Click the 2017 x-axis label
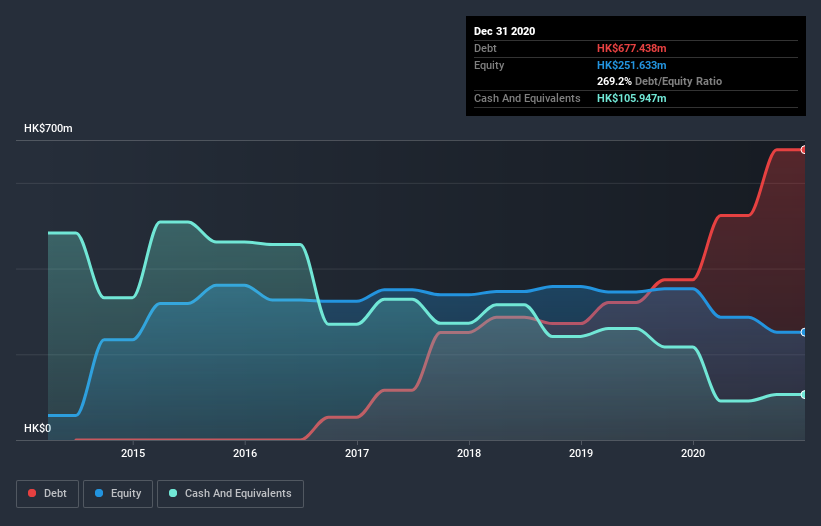 (x=357, y=453)
